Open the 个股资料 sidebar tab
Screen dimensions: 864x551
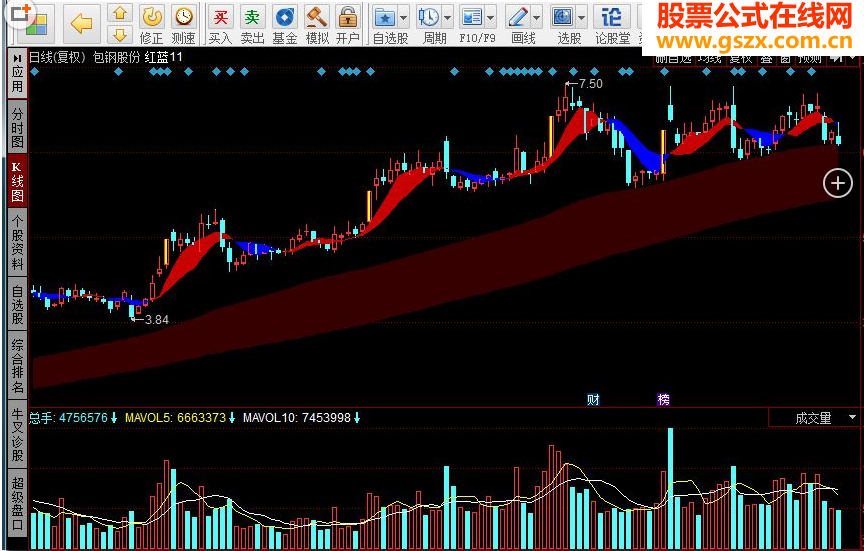(x=17, y=243)
